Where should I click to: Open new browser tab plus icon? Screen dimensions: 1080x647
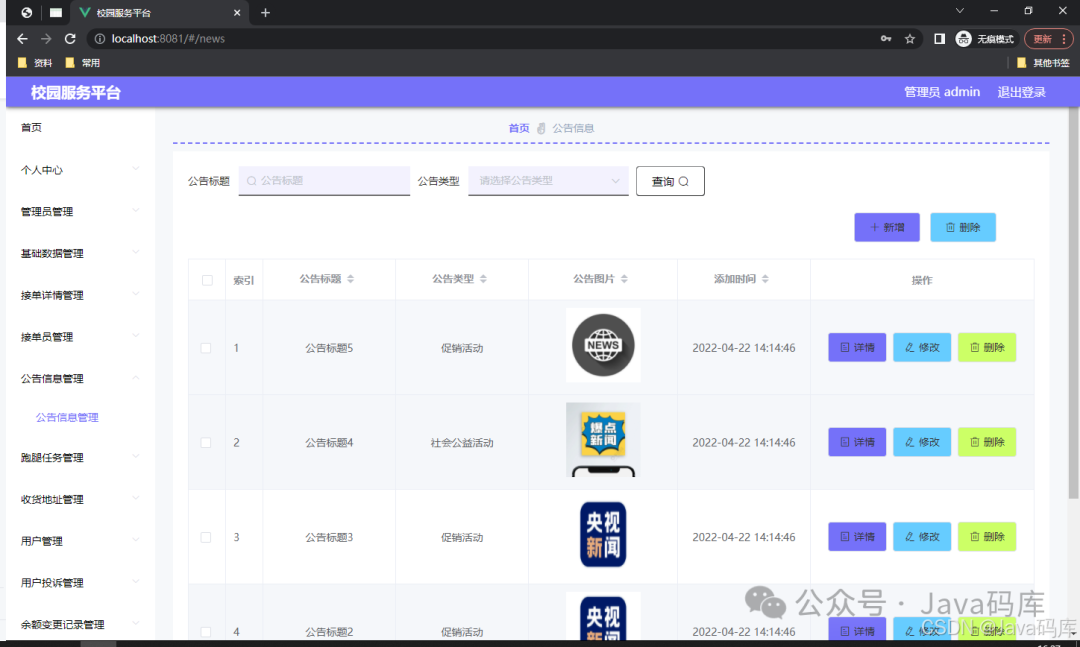click(x=265, y=13)
